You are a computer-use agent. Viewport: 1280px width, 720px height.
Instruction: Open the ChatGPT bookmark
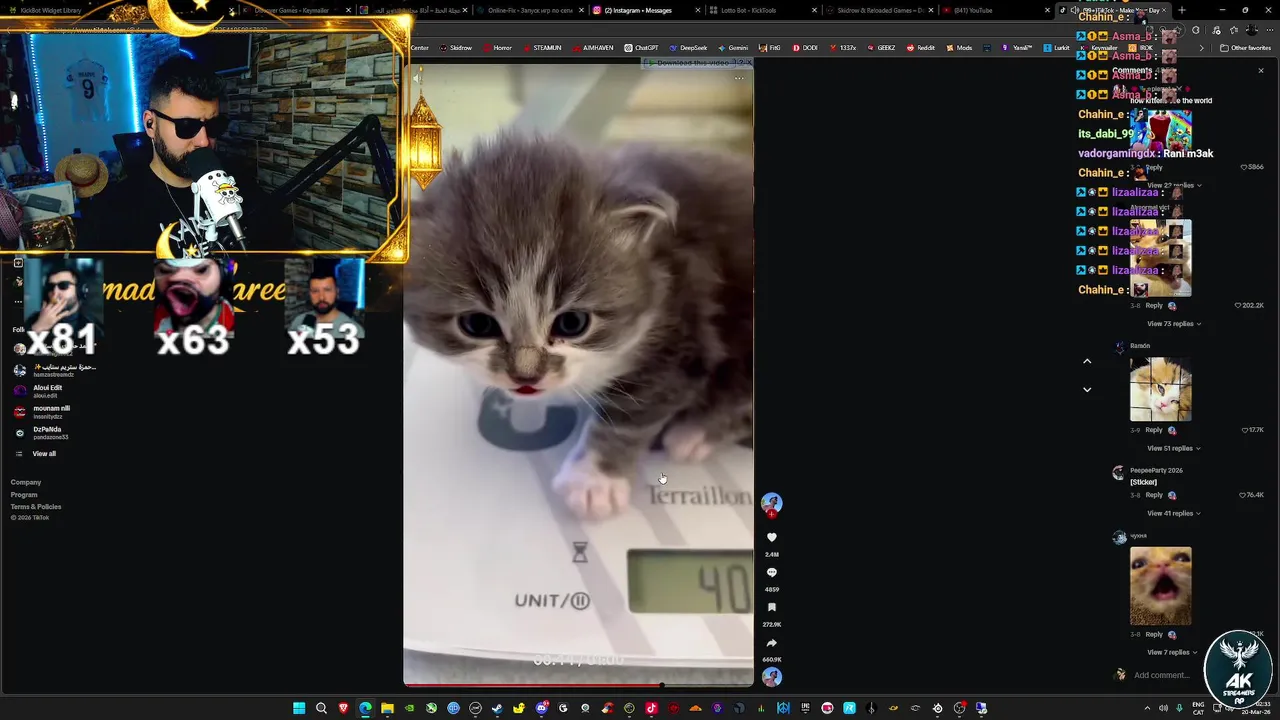[x=641, y=48]
